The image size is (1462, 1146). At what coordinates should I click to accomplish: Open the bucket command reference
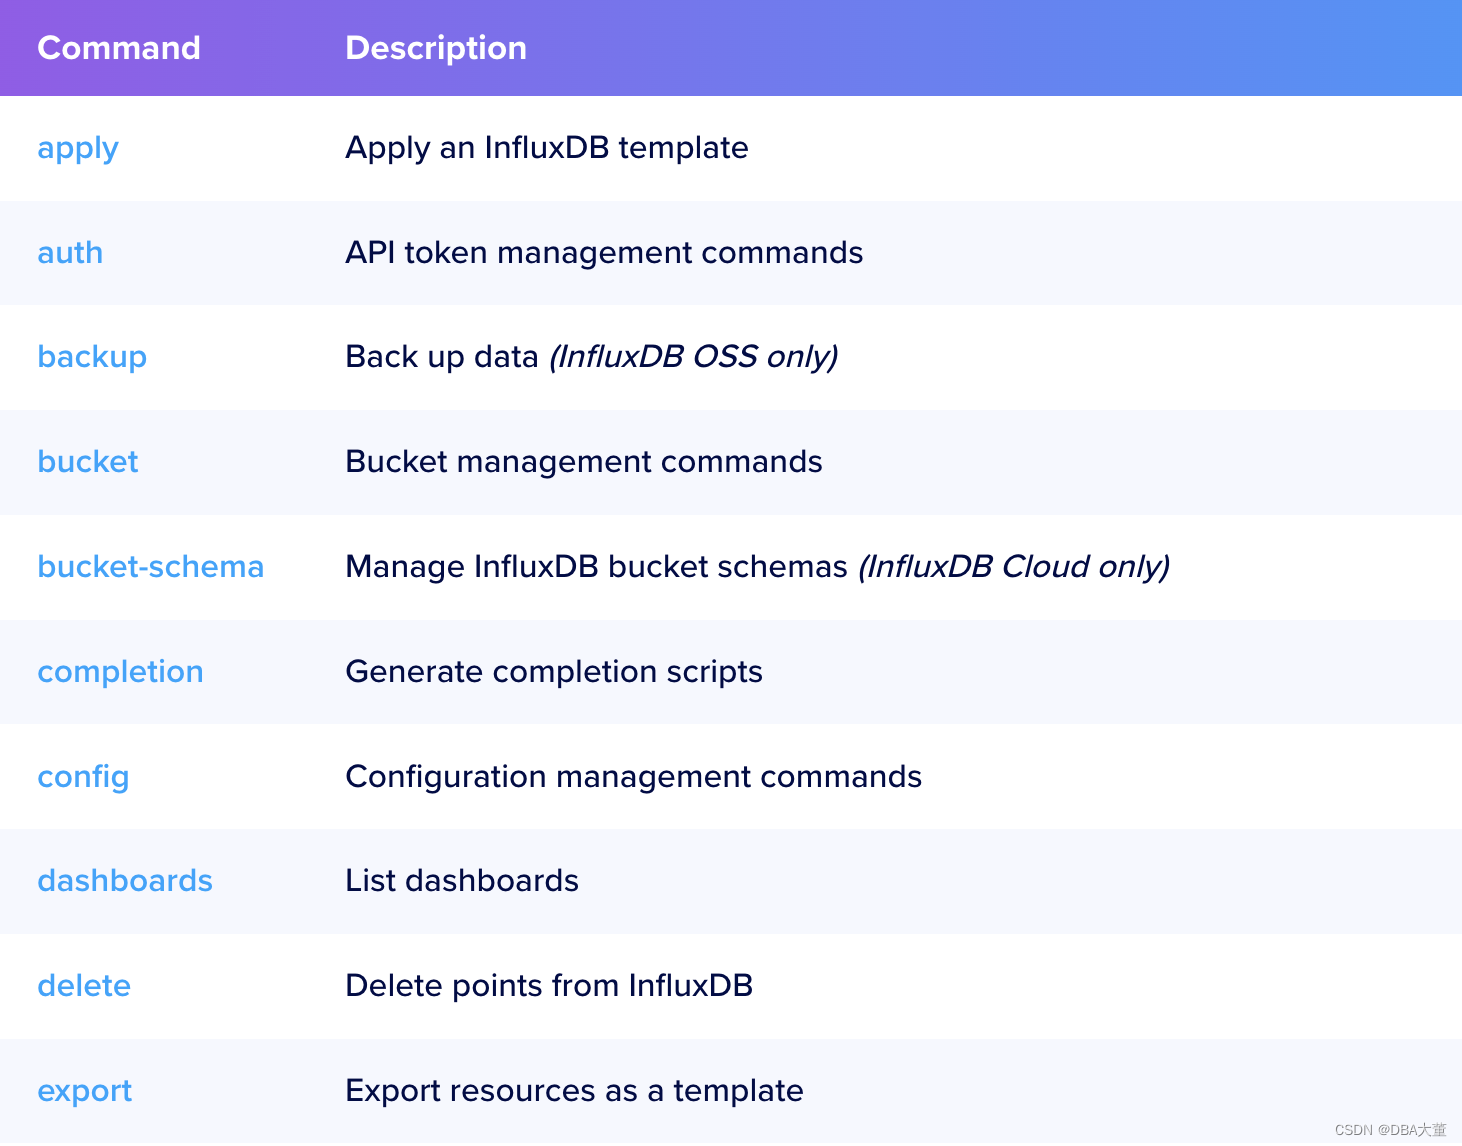87,461
